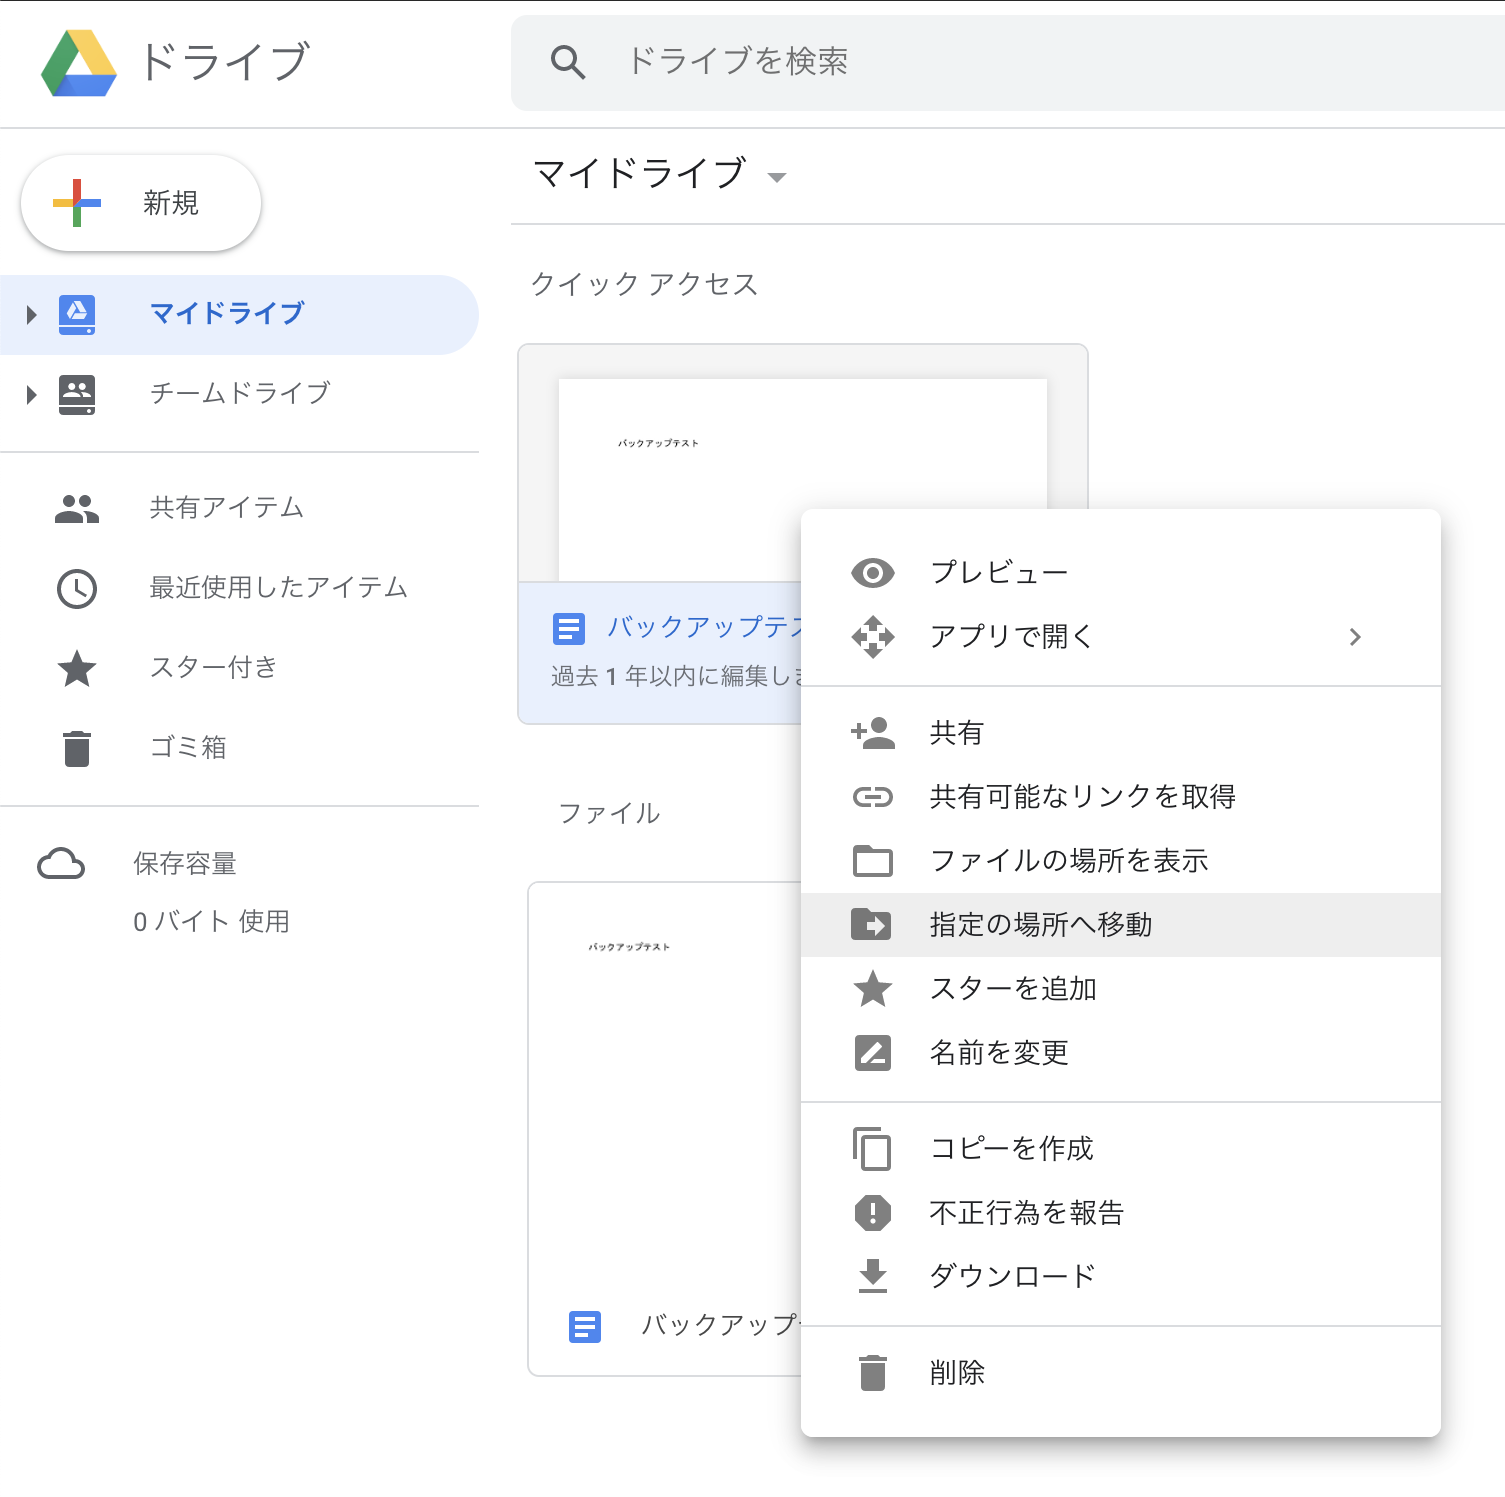The width and height of the screenshot is (1505, 1497).
Task: Open the マイドライブ header dropdown arrow
Action: point(776,178)
